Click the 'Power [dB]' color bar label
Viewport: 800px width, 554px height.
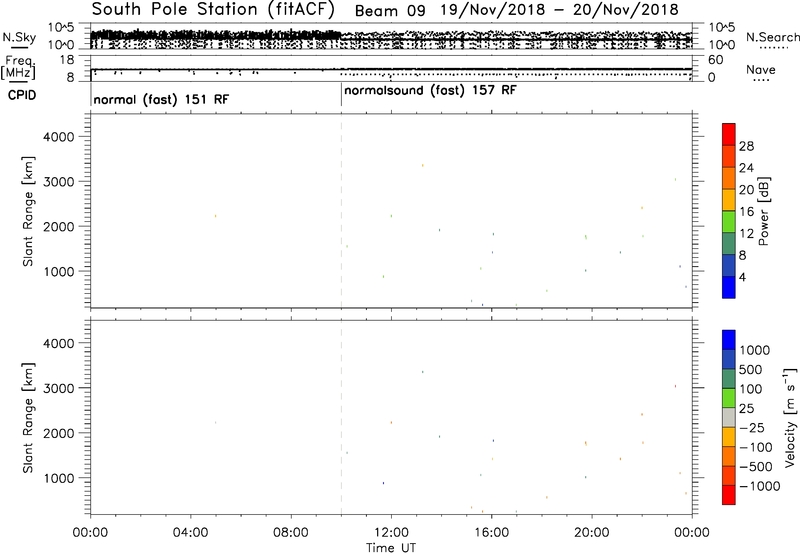763,211
